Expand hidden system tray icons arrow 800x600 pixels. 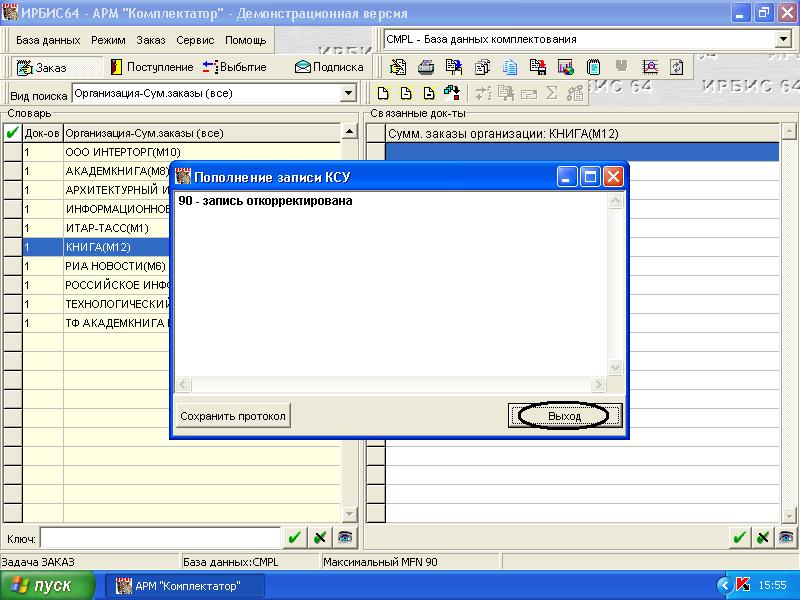click(x=724, y=585)
